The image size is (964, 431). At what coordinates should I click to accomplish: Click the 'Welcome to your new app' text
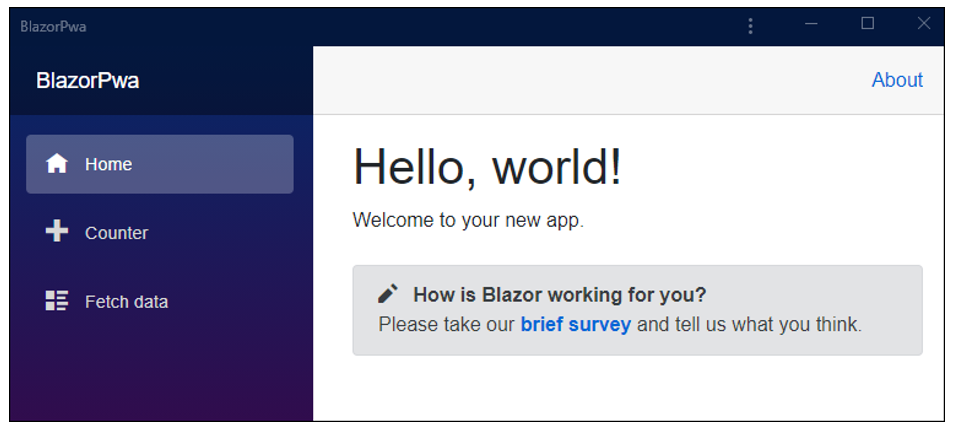(x=468, y=220)
